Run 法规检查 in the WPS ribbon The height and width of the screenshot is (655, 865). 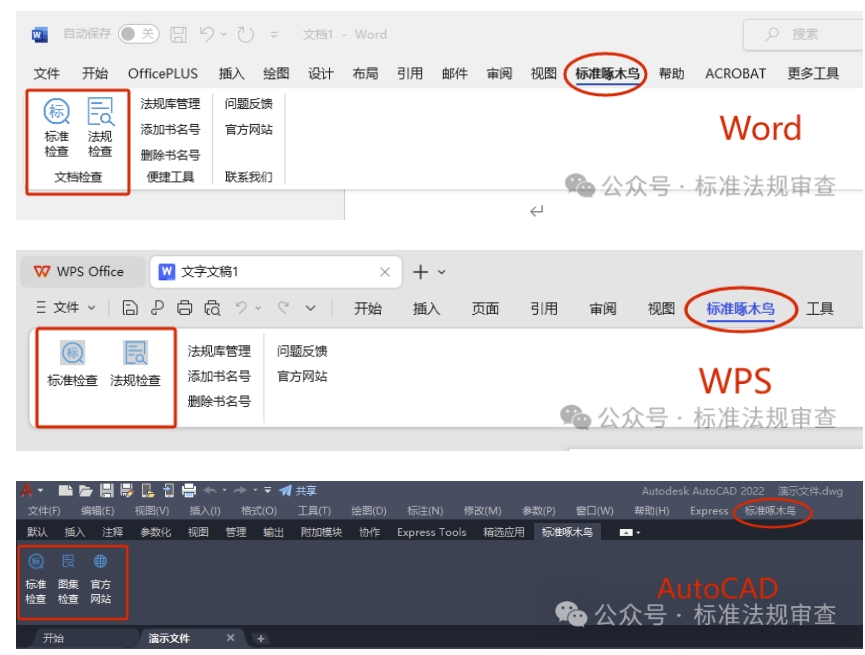tap(135, 354)
